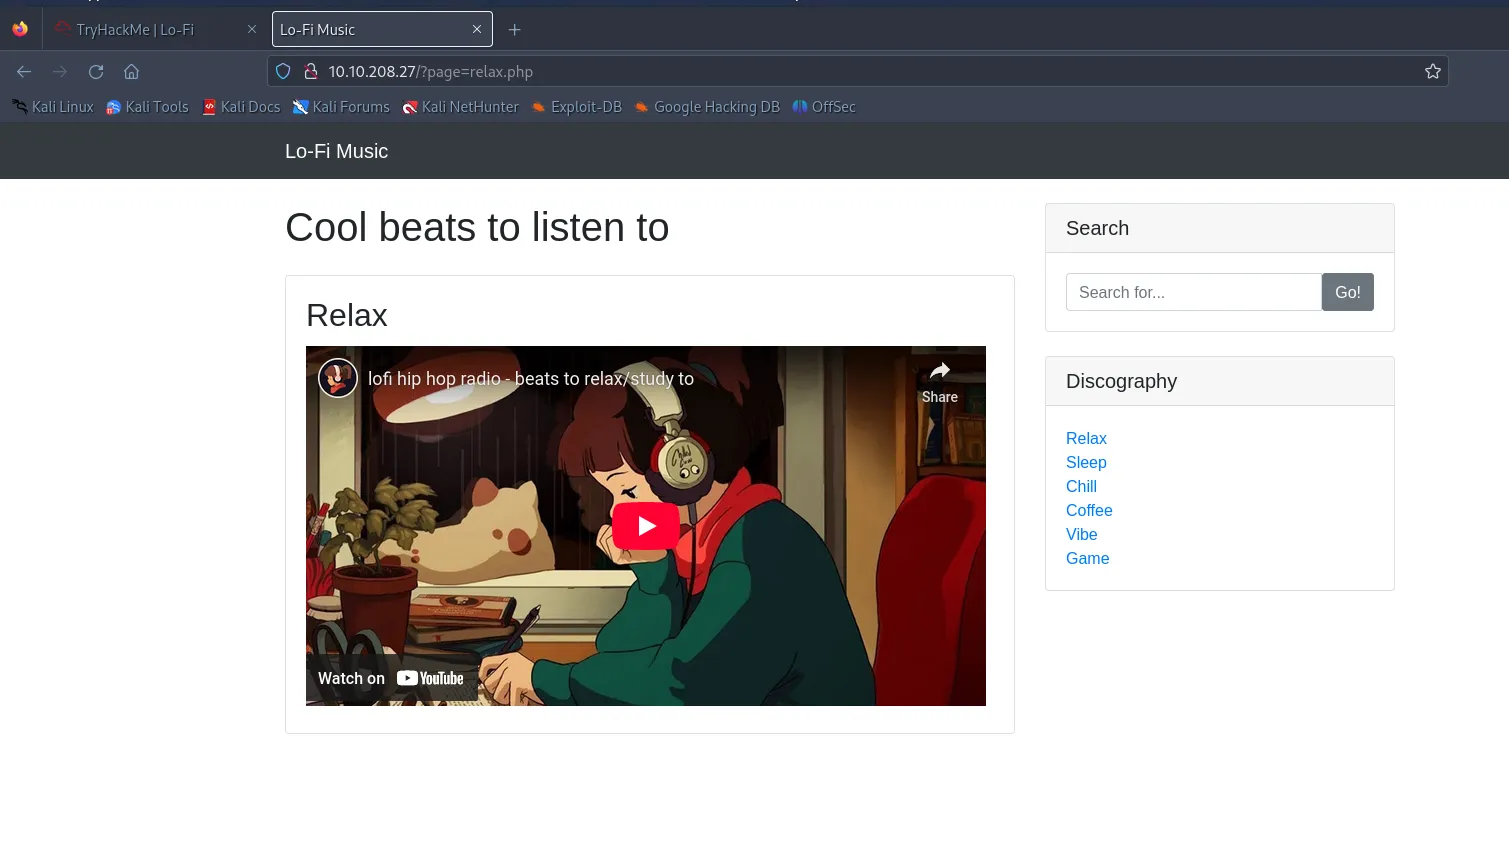Open the video channel avatar icon
Viewport: 1509px width, 852px height.
[x=338, y=378]
